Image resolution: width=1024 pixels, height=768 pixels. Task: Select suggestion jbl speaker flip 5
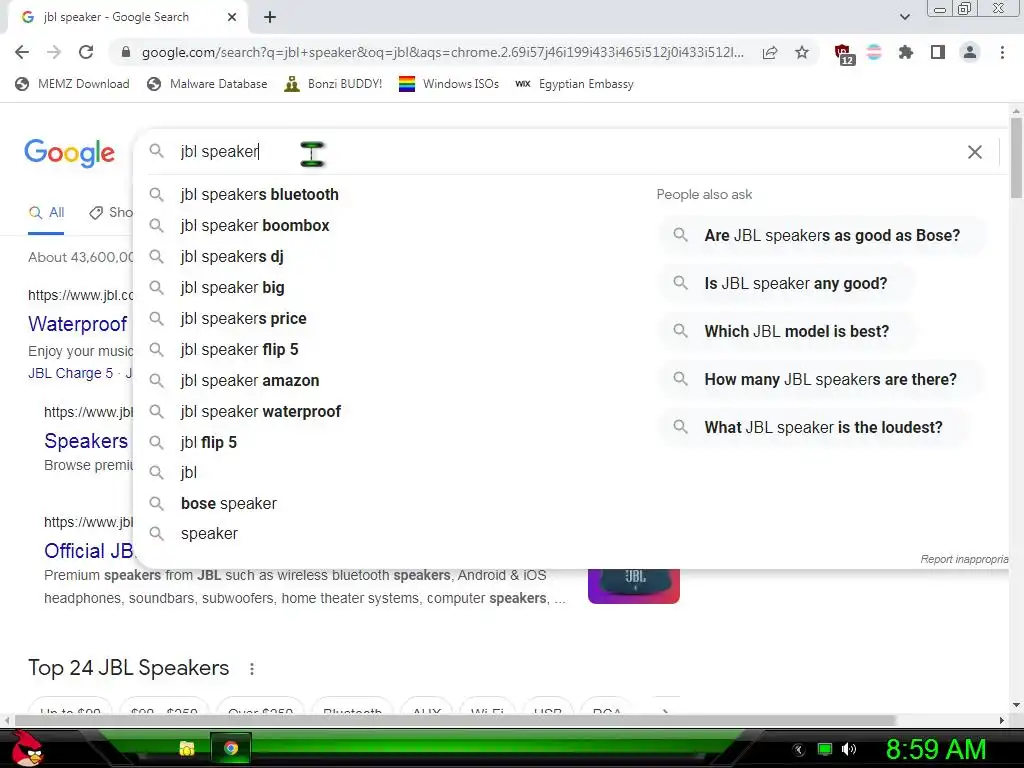(239, 349)
